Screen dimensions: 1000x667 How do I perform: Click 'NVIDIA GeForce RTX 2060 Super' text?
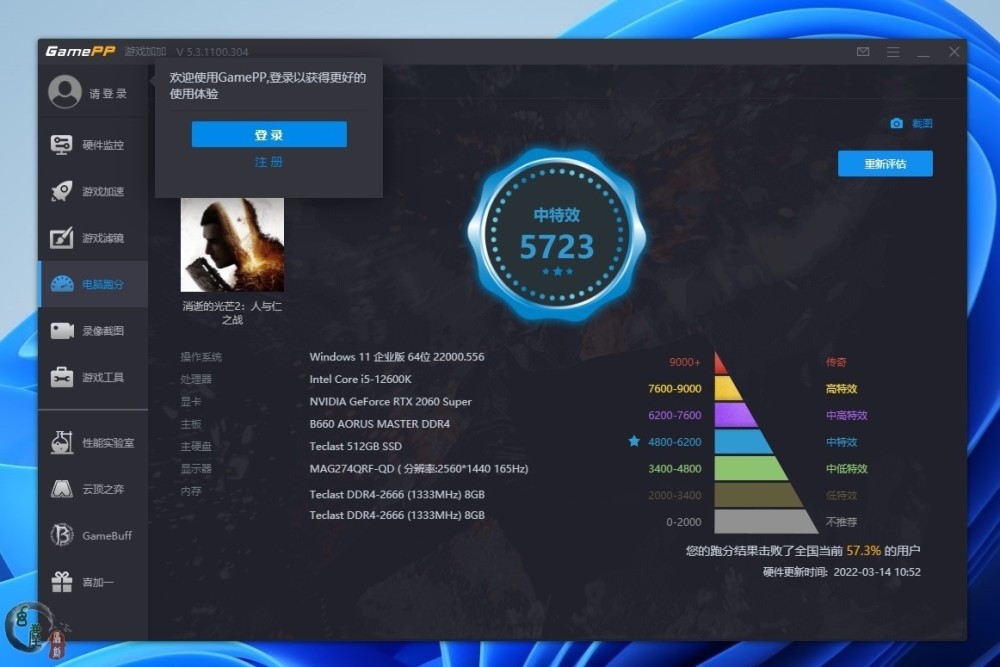(x=390, y=401)
